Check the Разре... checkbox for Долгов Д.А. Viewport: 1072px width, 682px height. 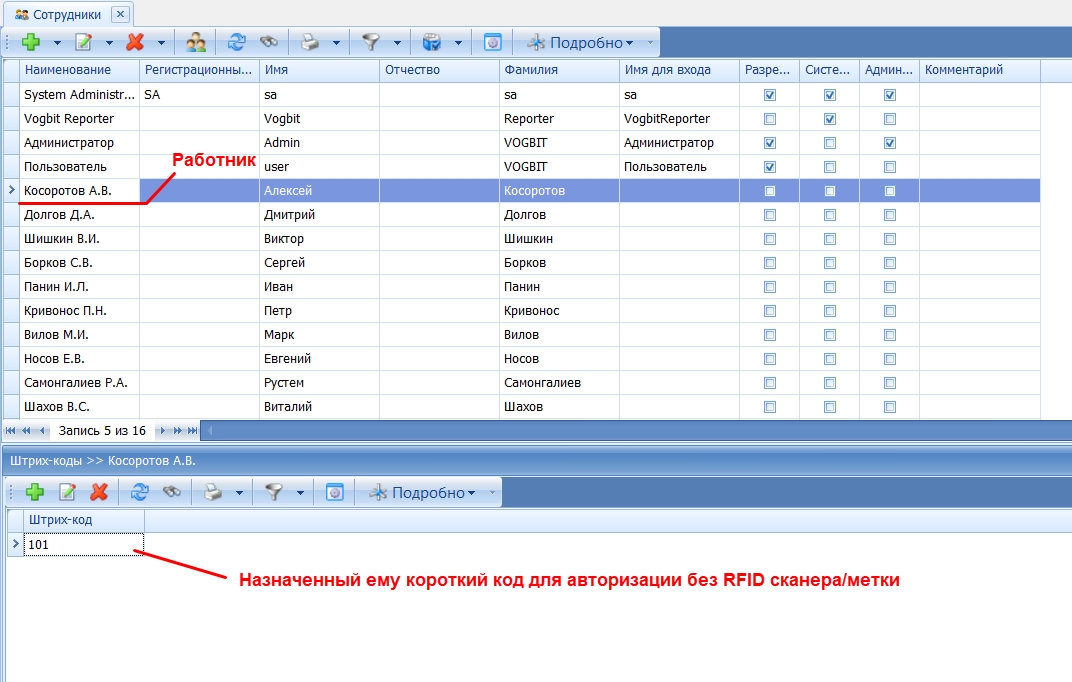[770, 215]
